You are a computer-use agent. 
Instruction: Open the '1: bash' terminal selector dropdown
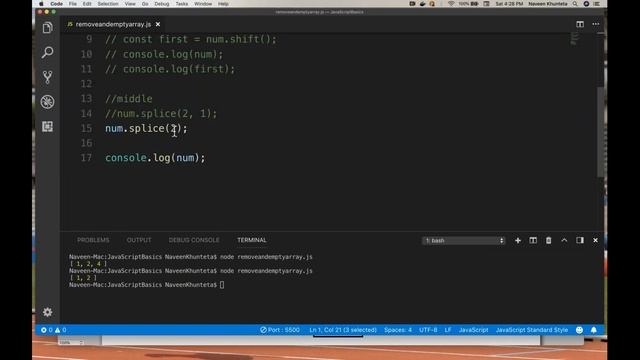[x=464, y=240]
